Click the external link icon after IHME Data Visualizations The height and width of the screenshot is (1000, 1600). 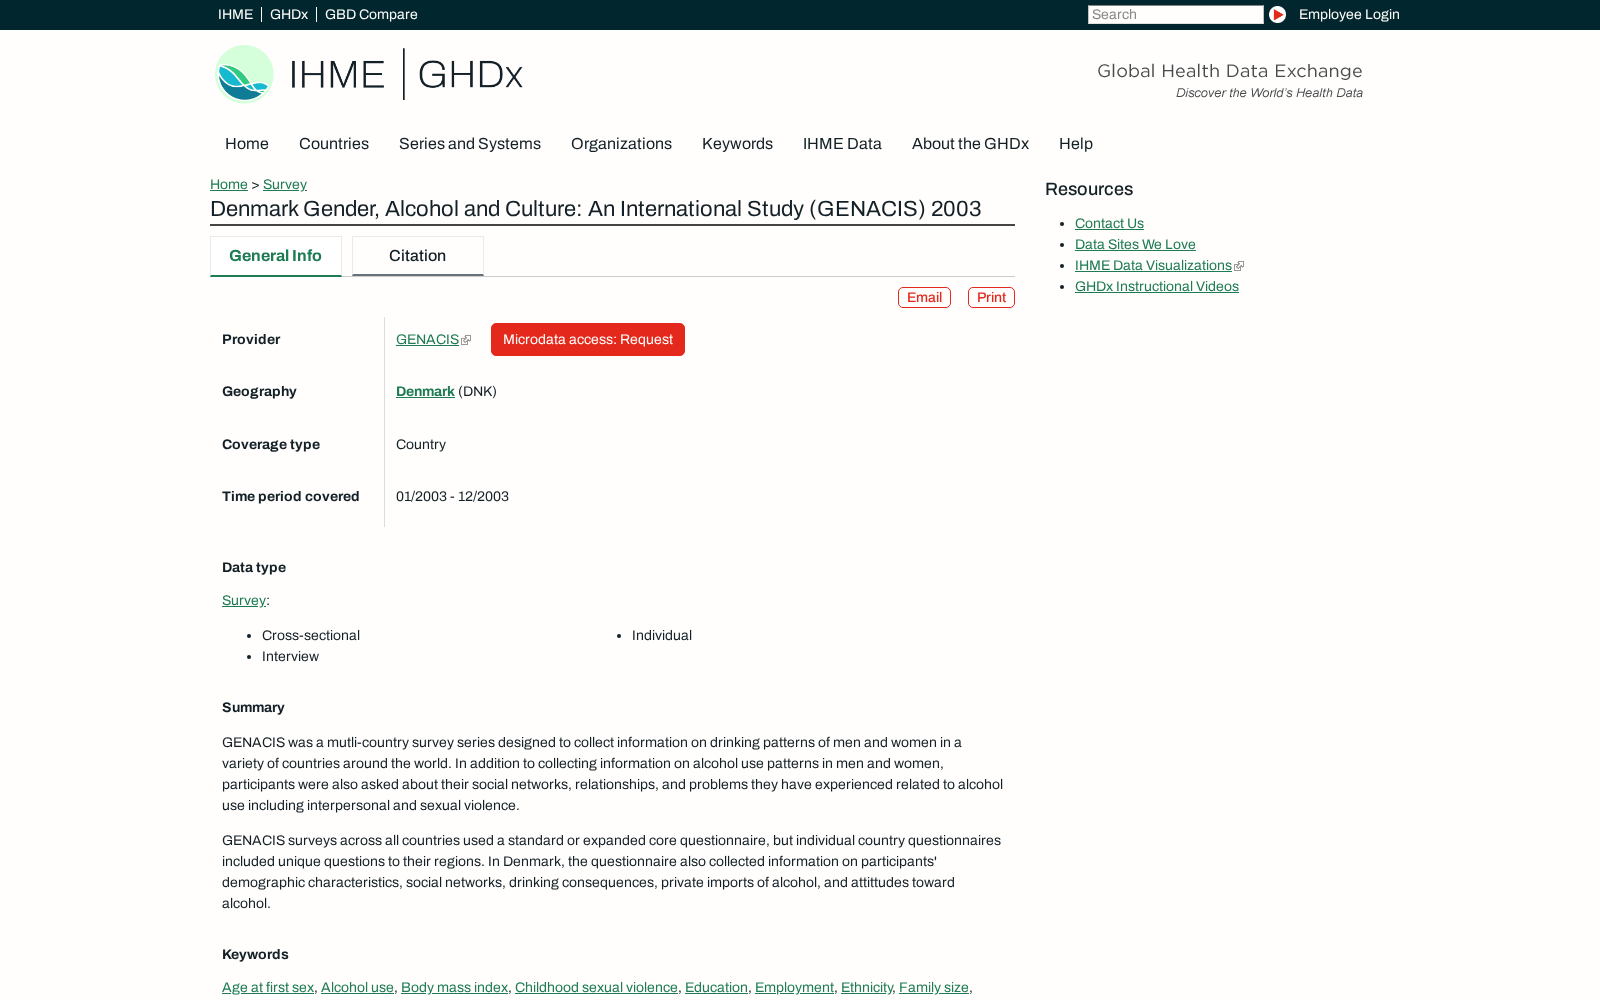point(1239,266)
